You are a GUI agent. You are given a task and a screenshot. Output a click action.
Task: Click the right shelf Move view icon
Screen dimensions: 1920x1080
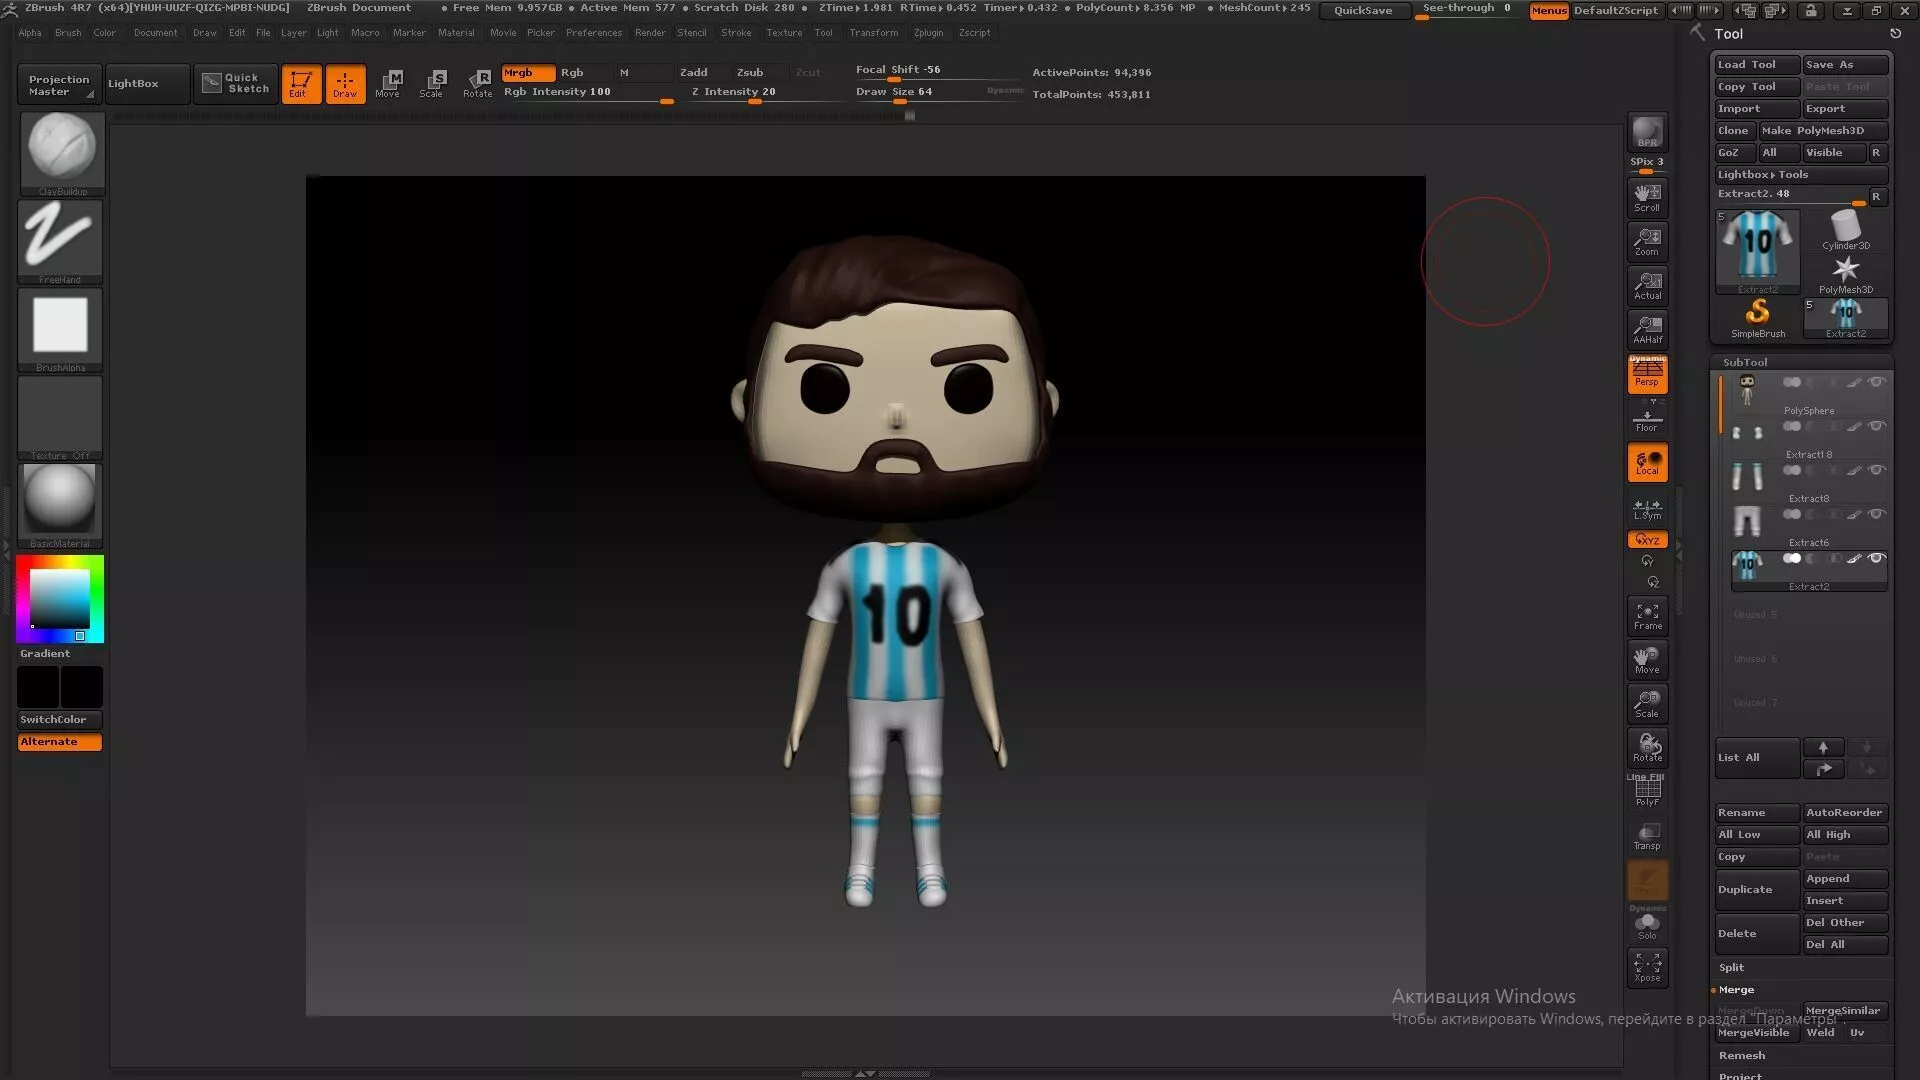(1647, 660)
